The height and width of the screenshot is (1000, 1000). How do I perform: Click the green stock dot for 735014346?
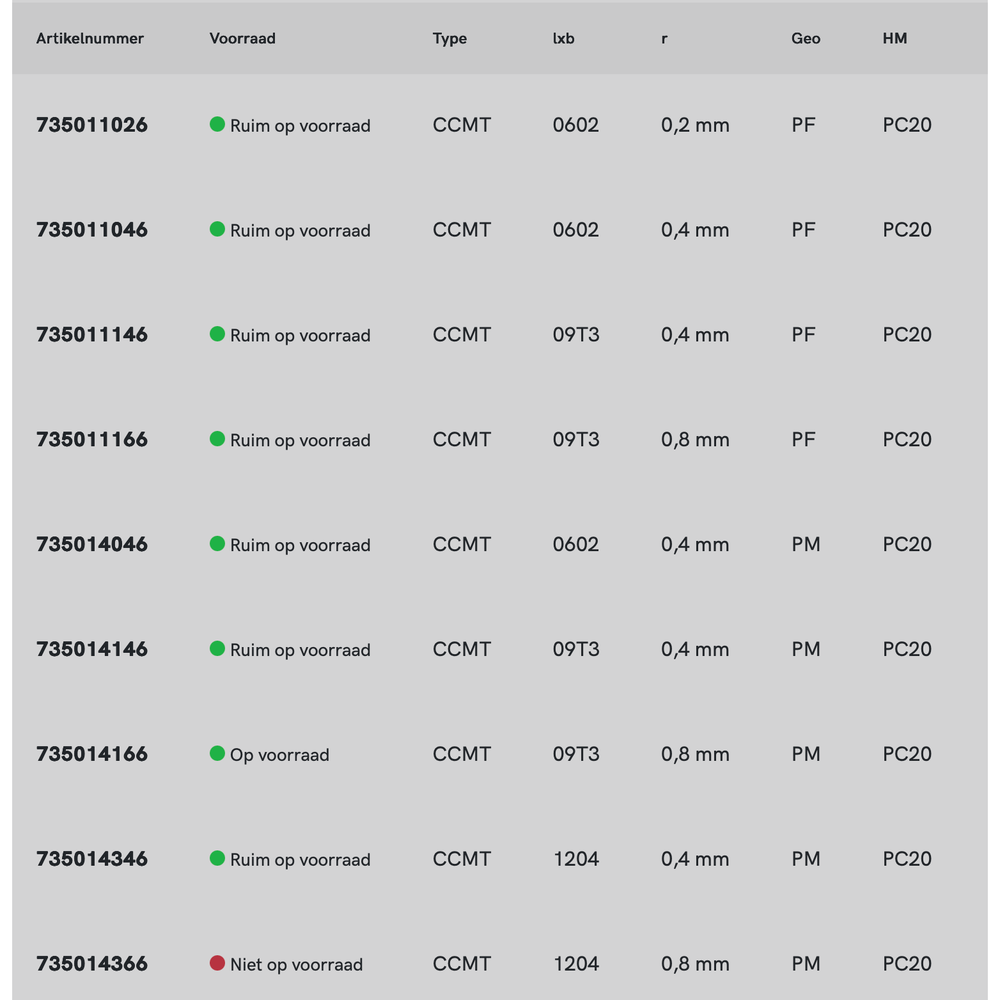(x=217, y=859)
